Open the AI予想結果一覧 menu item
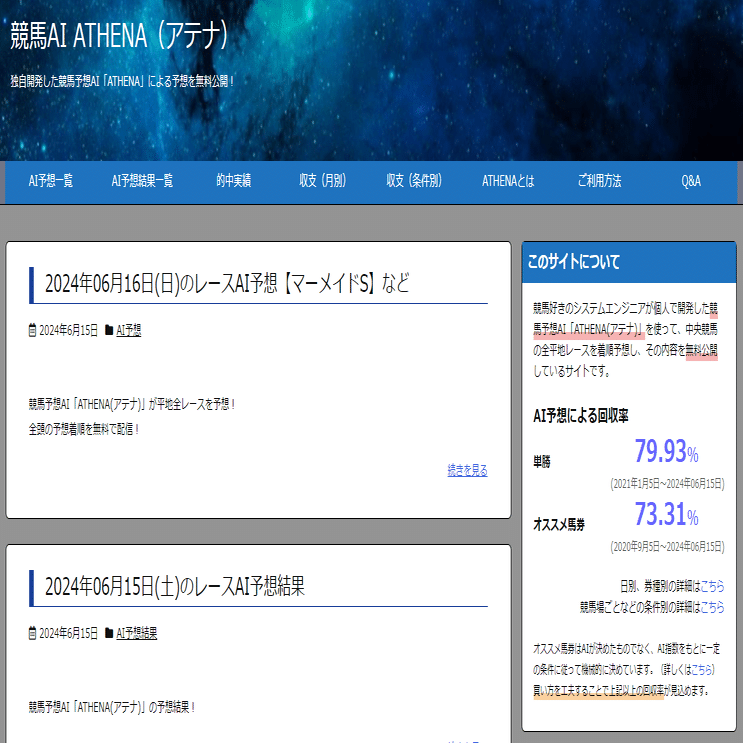 click(142, 181)
